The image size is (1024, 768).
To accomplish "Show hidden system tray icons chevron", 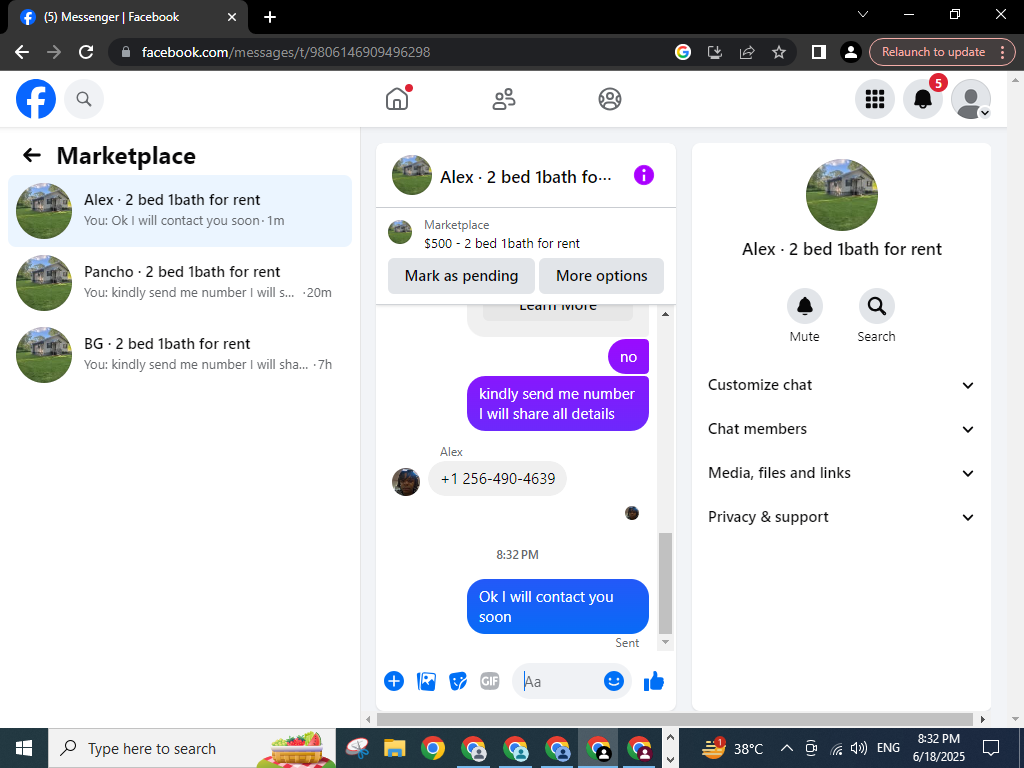I will (787, 748).
